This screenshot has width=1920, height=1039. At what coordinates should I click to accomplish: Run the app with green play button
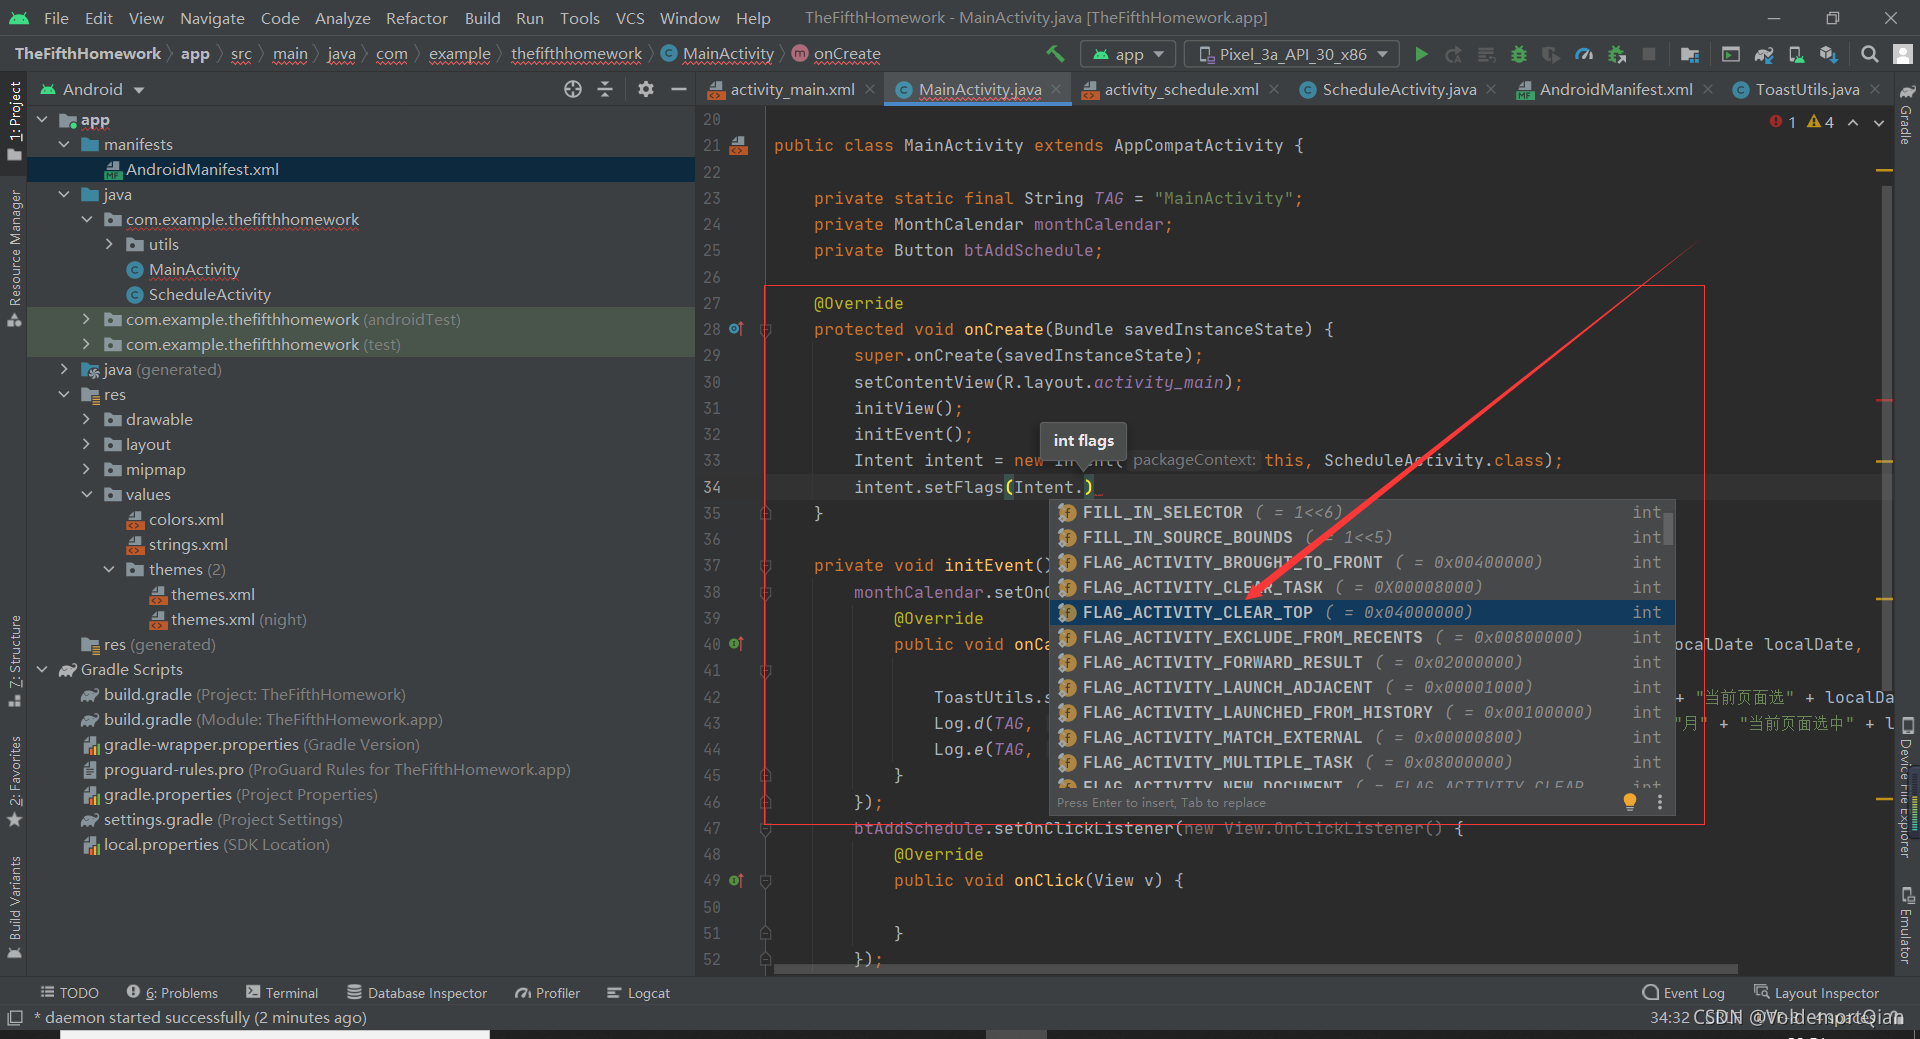1421,54
